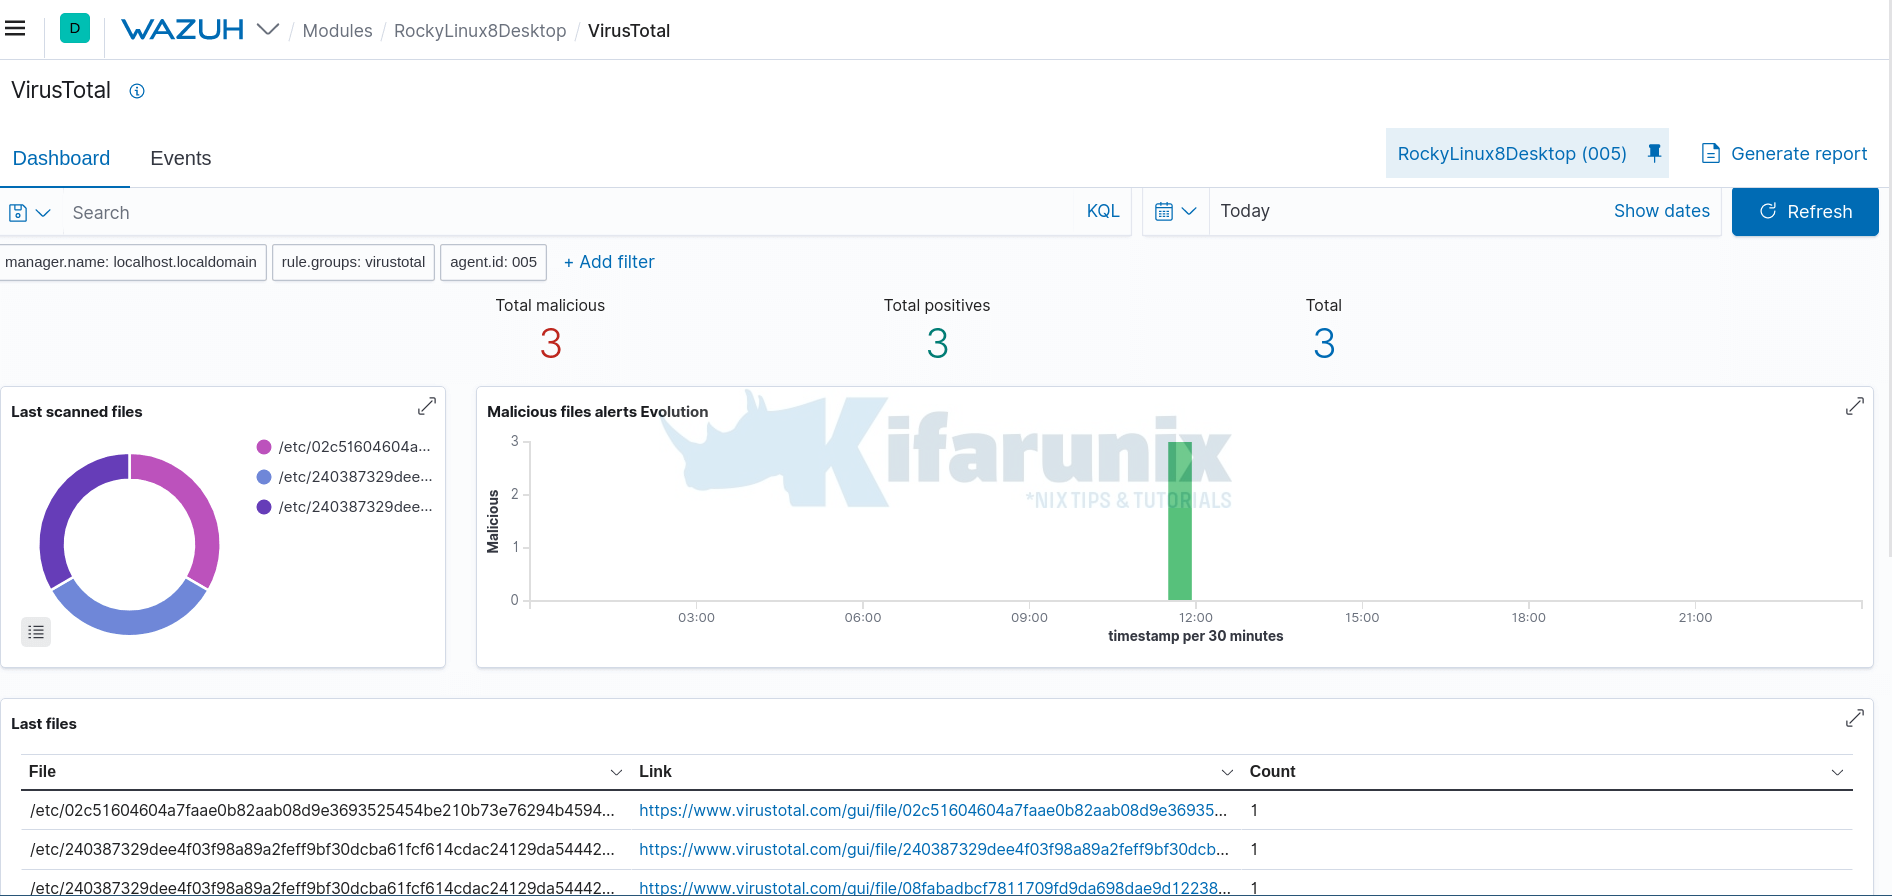The width and height of the screenshot is (1892, 896).
Task: Expand Malicious files alerts Evolution panel
Action: [1855, 406]
